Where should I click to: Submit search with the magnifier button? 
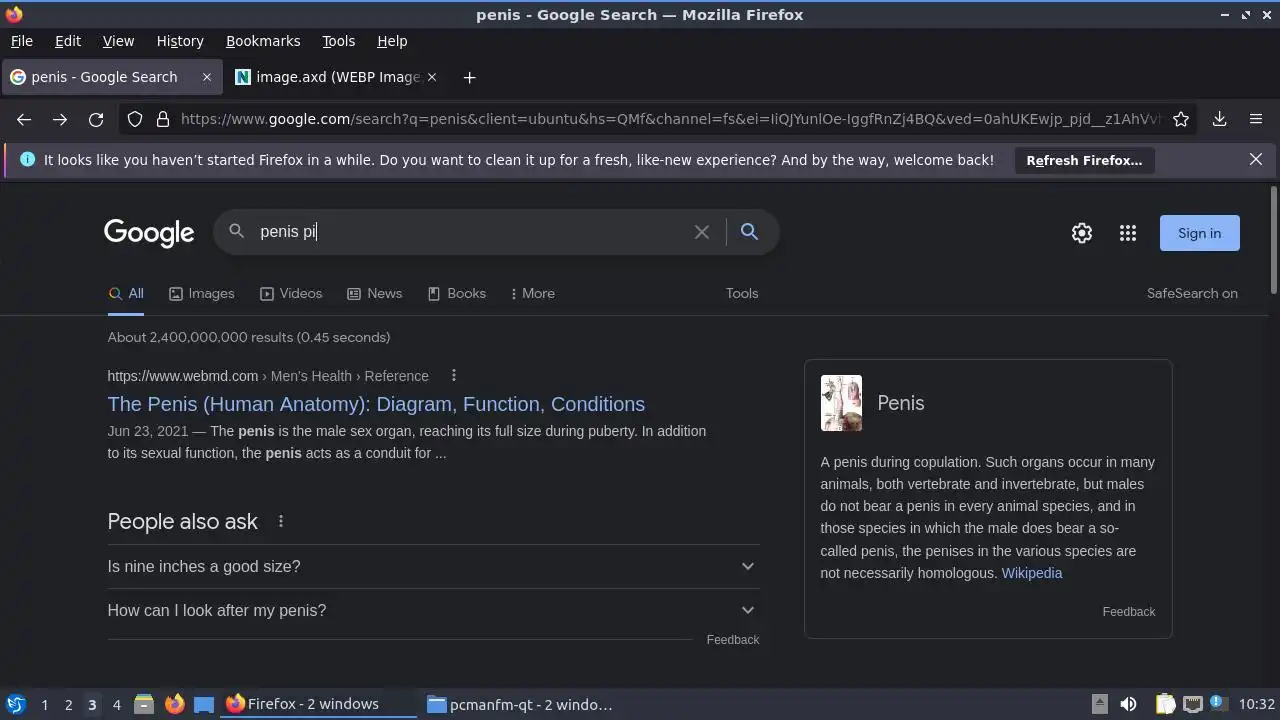(749, 232)
